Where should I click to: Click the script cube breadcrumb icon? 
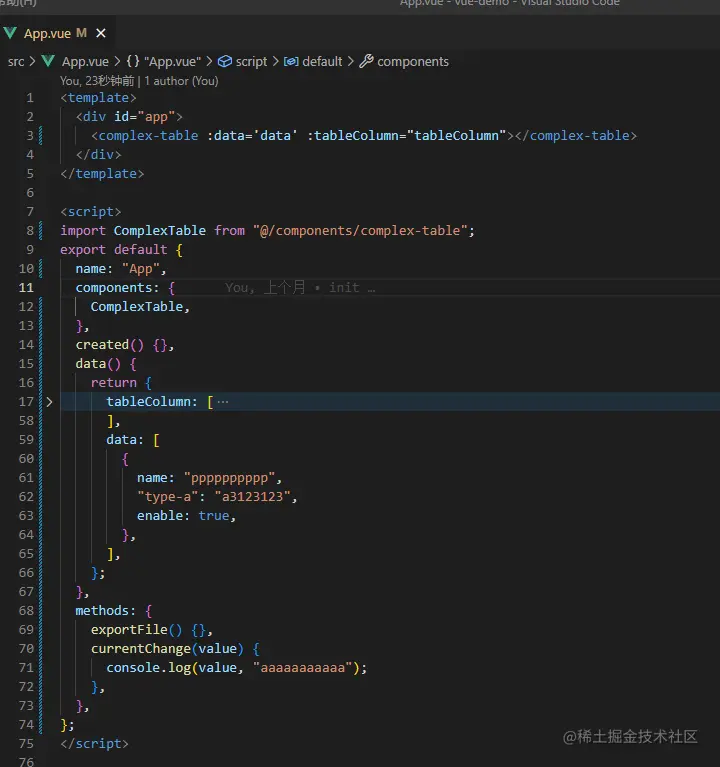point(225,62)
